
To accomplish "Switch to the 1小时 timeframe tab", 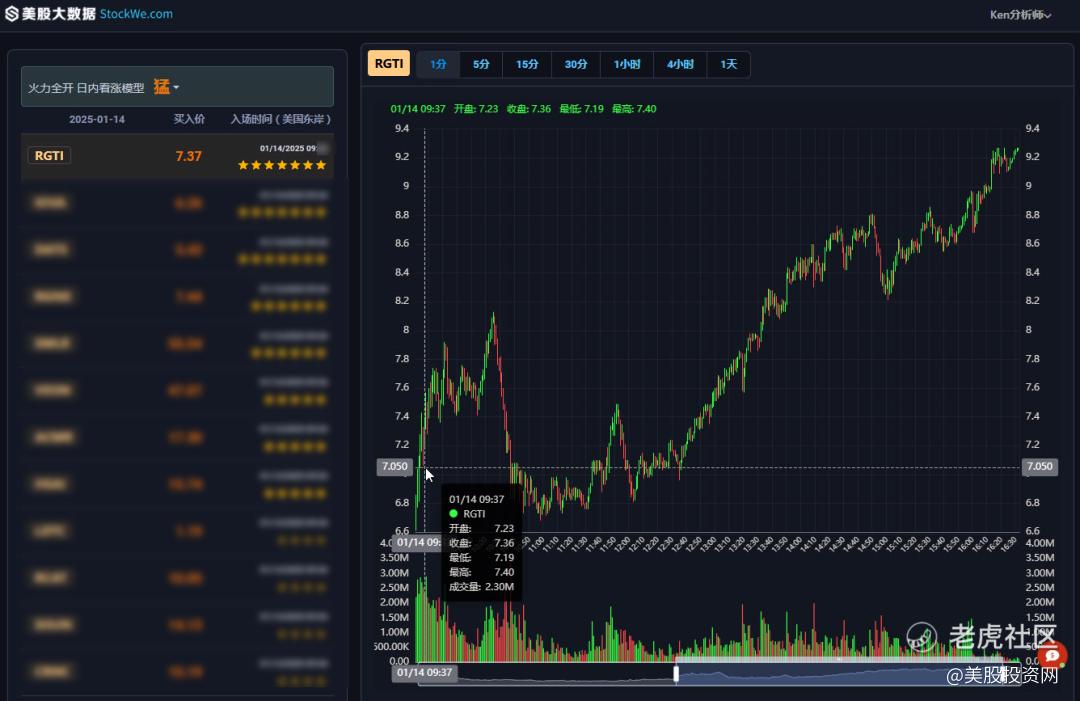I will [627, 64].
